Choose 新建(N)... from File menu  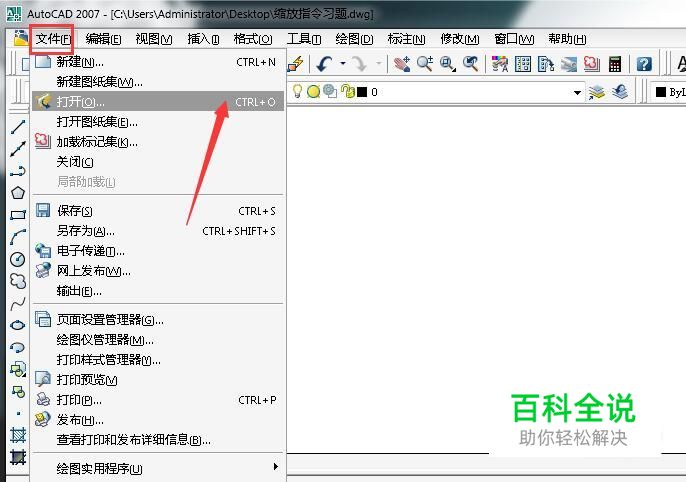point(158,62)
